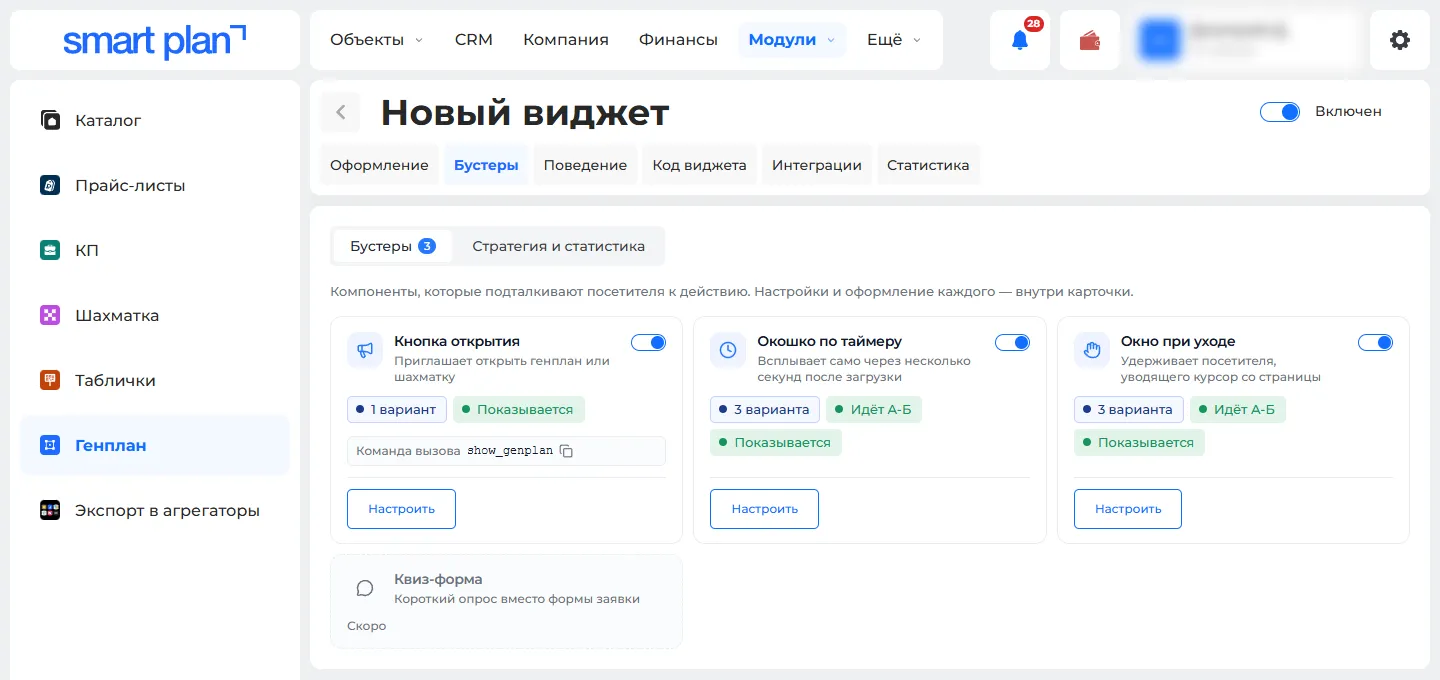Expand the Объекты dropdown menu

pyautogui.click(x=376, y=40)
